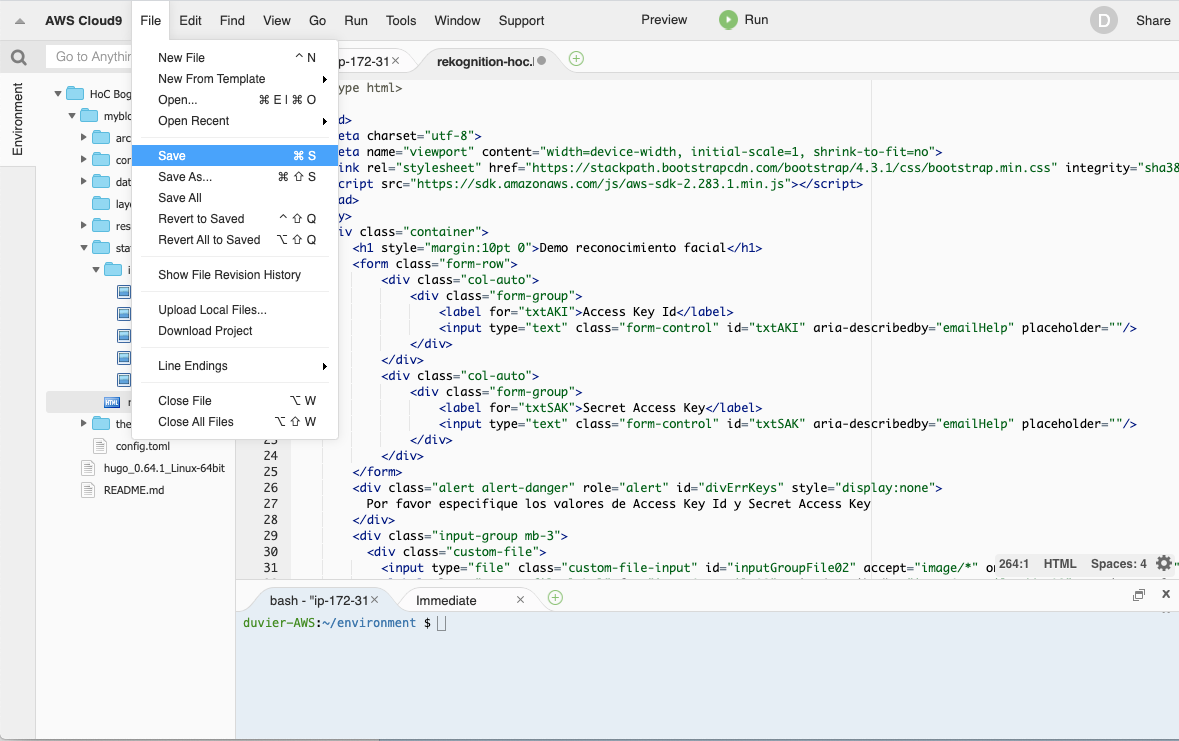Add new editor tab with plus icon
1179x741 pixels.
tap(577, 59)
